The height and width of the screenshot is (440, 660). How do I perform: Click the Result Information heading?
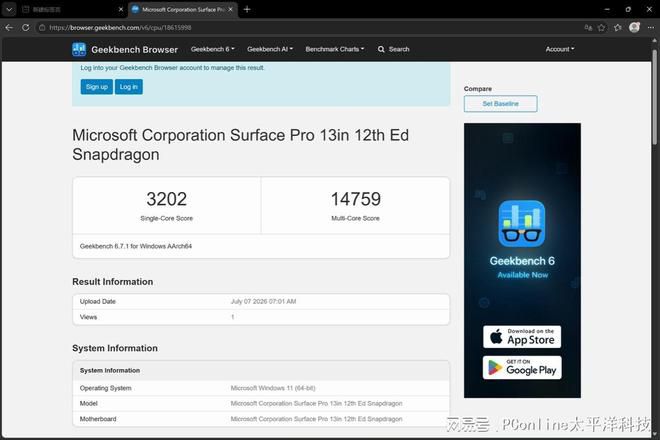pyautogui.click(x=113, y=282)
